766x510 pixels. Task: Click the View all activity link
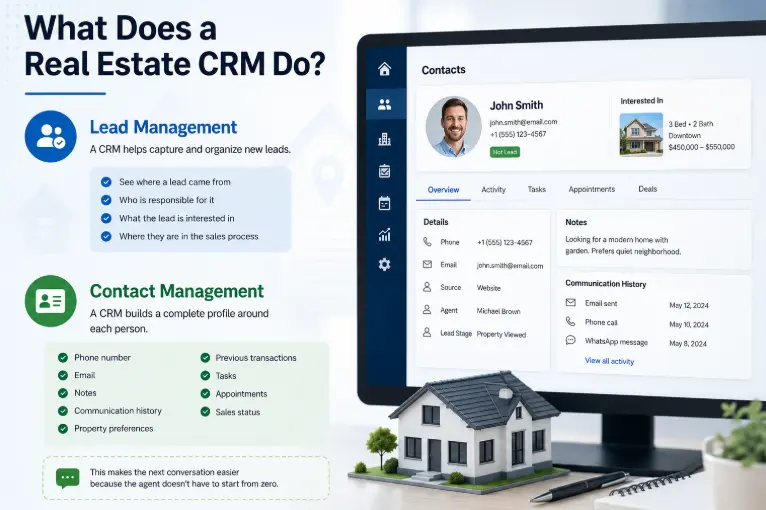click(x=609, y=361)
